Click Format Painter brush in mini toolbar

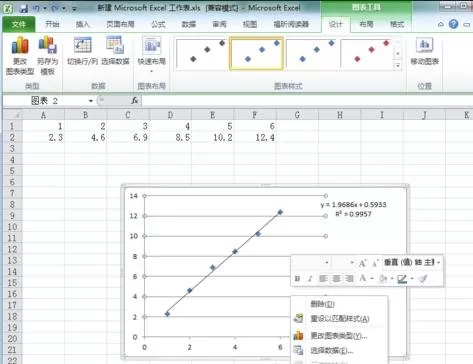pos(423,278)
